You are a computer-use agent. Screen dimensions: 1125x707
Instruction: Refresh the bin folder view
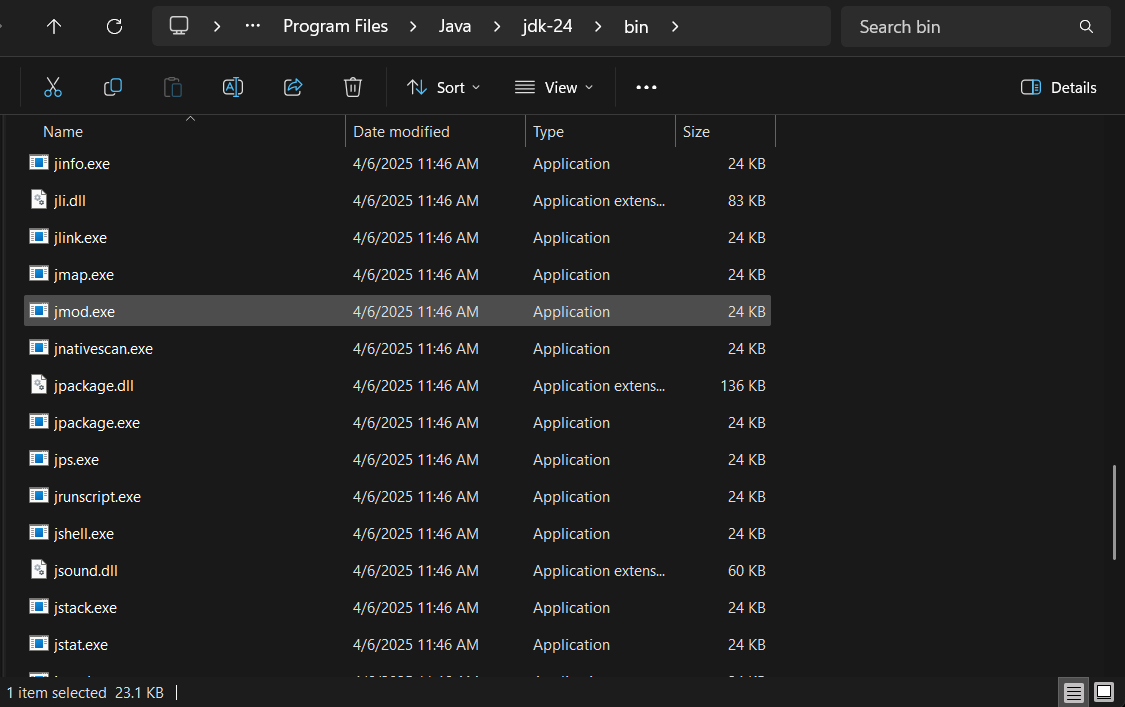114,27
